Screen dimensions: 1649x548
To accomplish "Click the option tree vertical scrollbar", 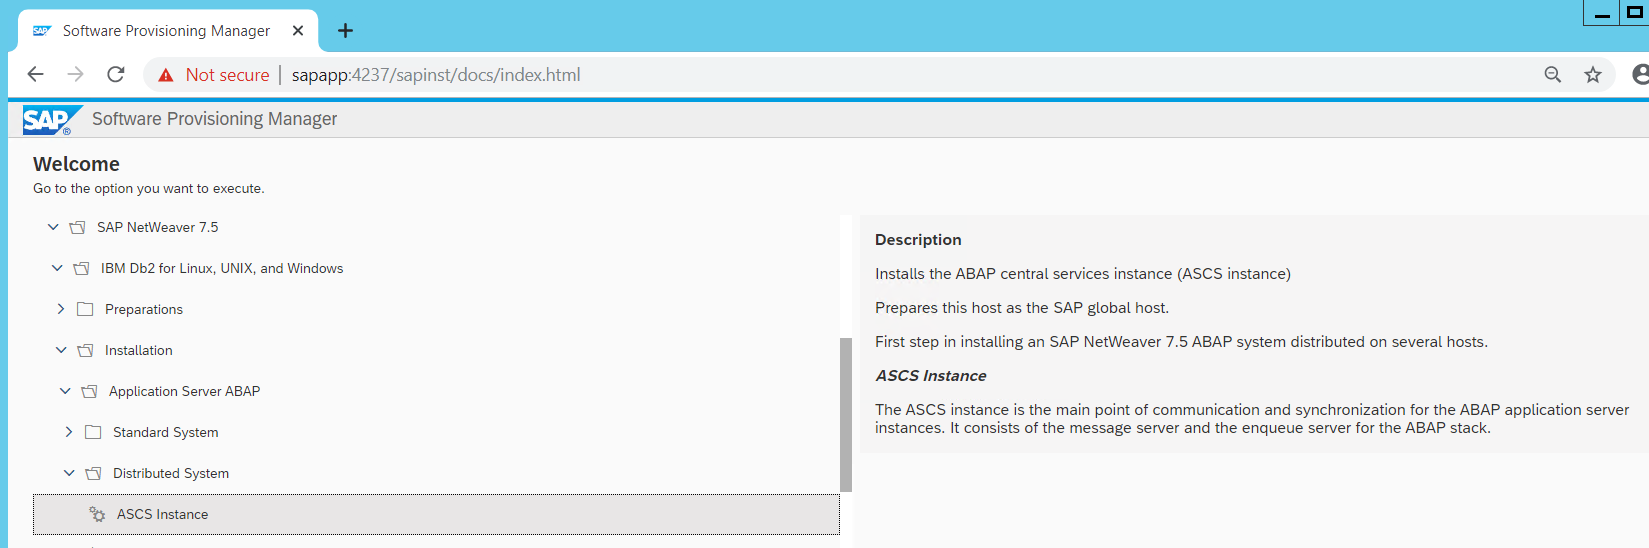I will (846, 414).
